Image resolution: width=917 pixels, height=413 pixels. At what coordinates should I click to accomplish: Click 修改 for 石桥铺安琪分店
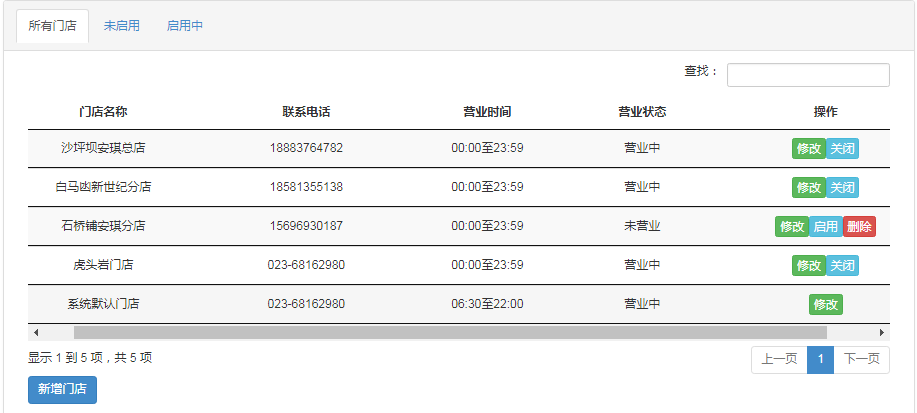792,226
